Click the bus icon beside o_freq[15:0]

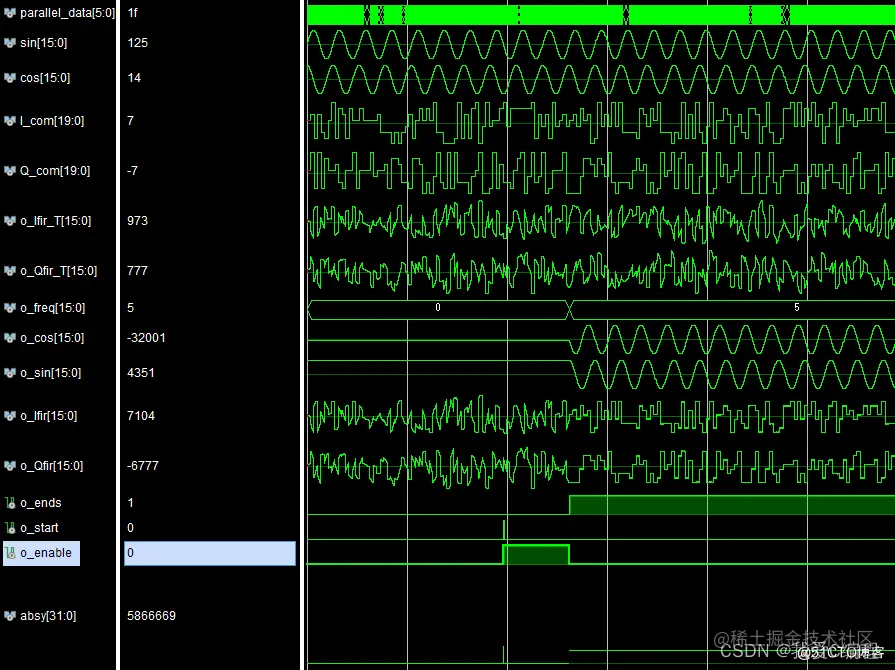tap(10, 308)
